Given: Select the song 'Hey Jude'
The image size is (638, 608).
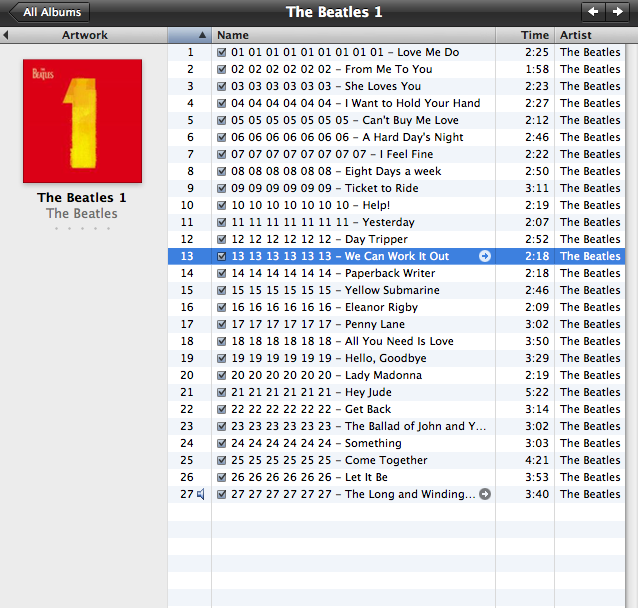Looking at the screenshot, I should tap(311, 392).
